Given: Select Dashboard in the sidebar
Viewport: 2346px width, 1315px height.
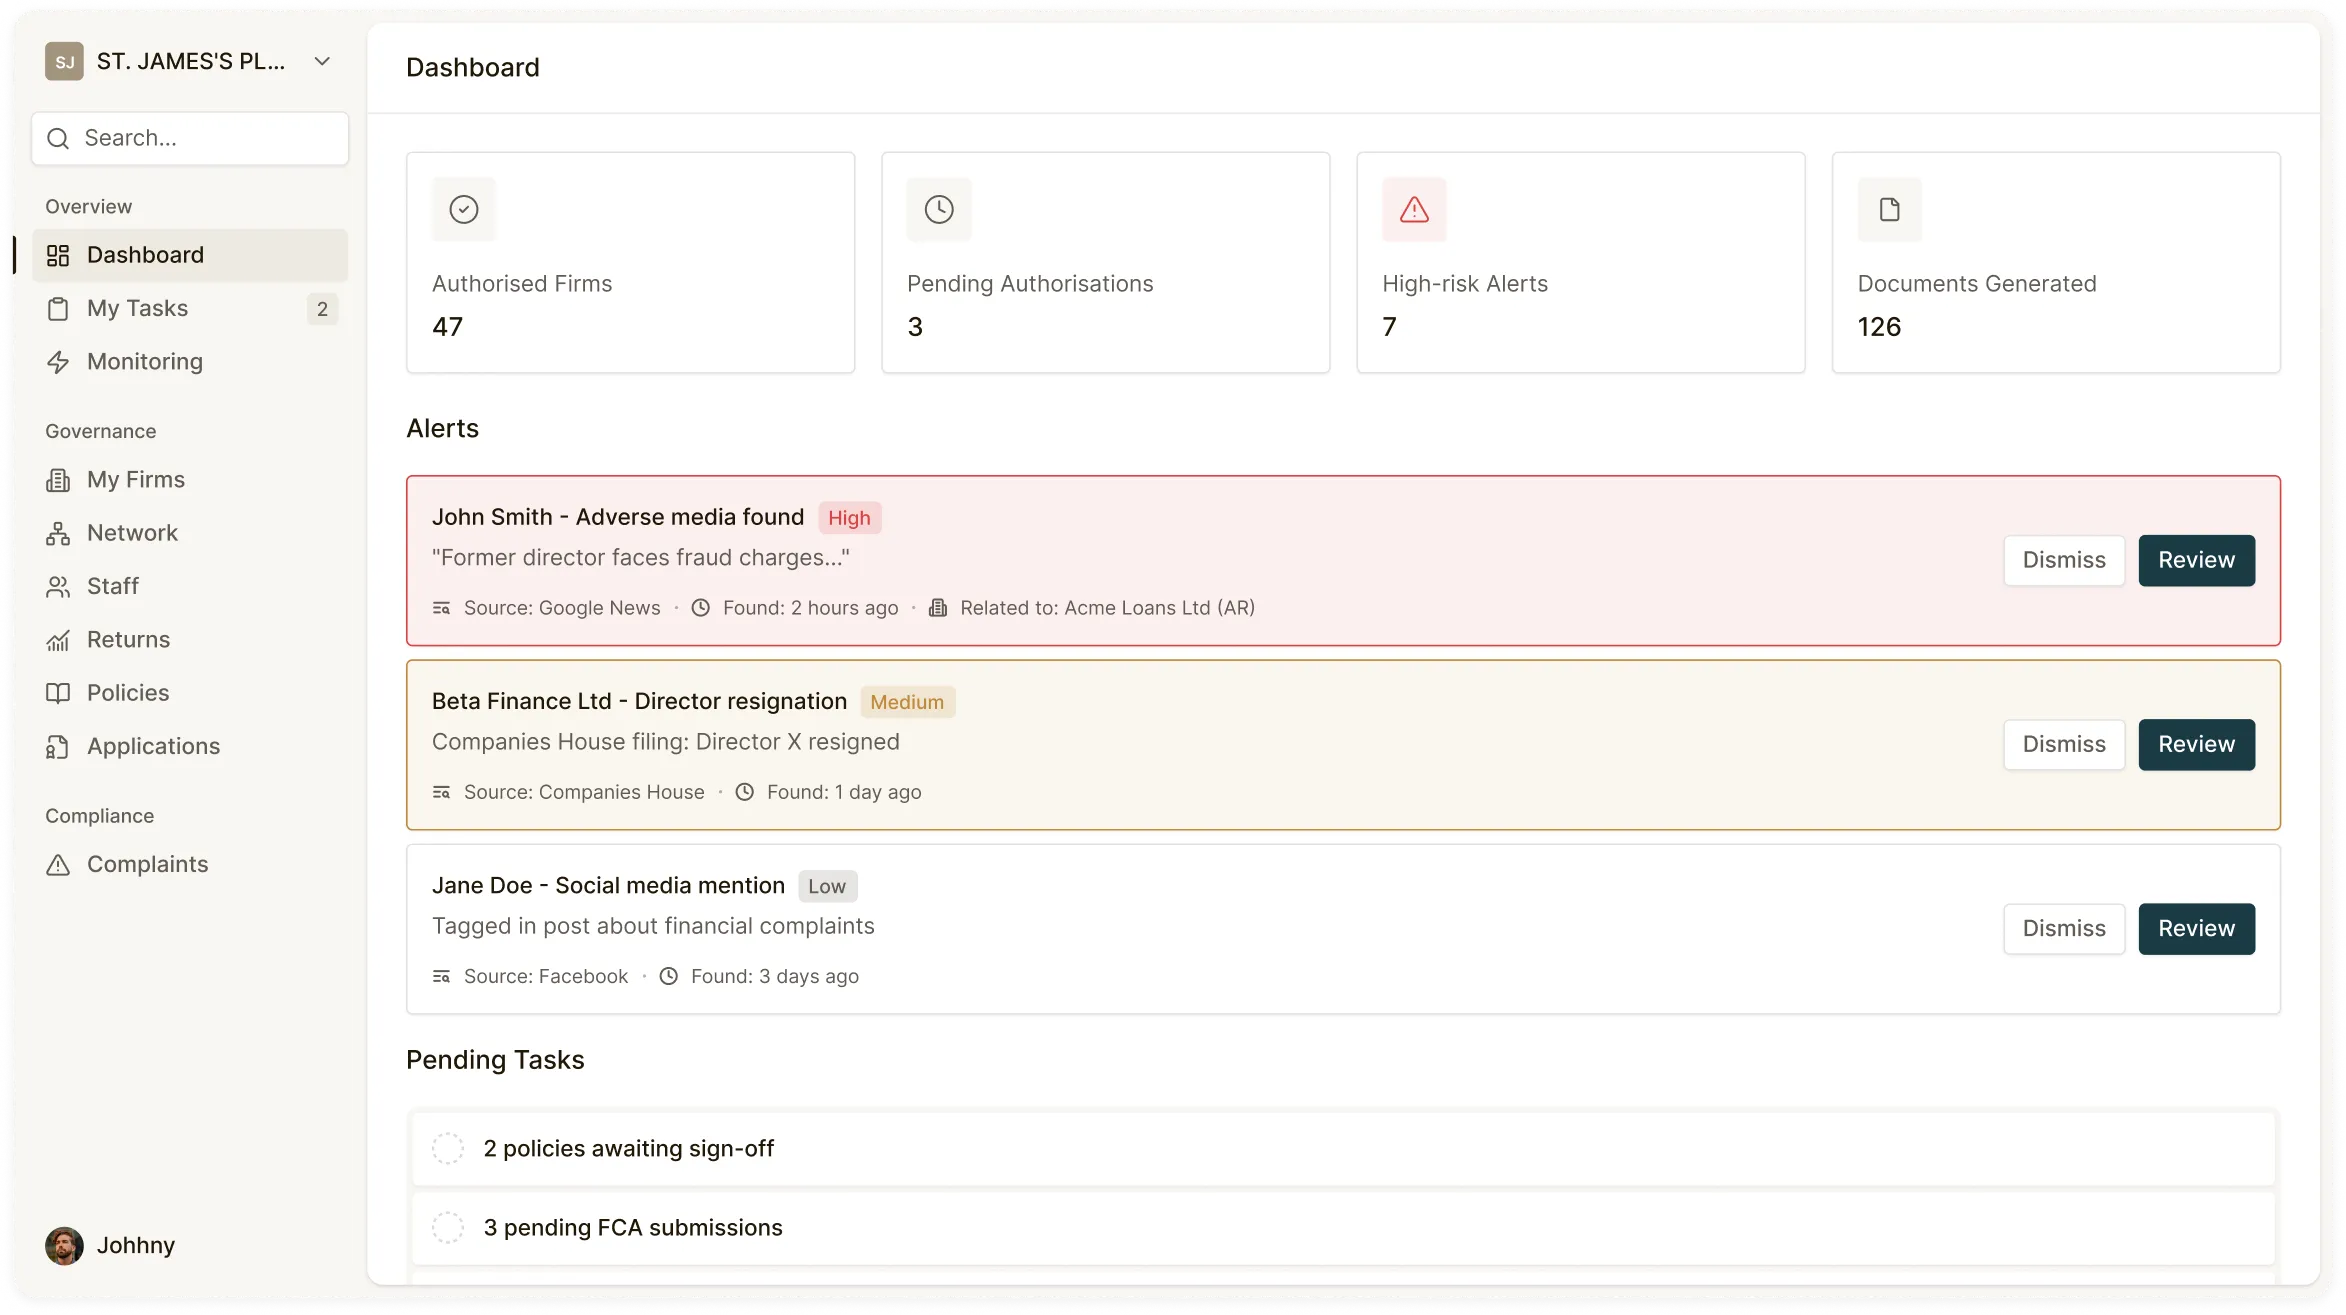Looking at the screenshot, I should tap(145, 254).
